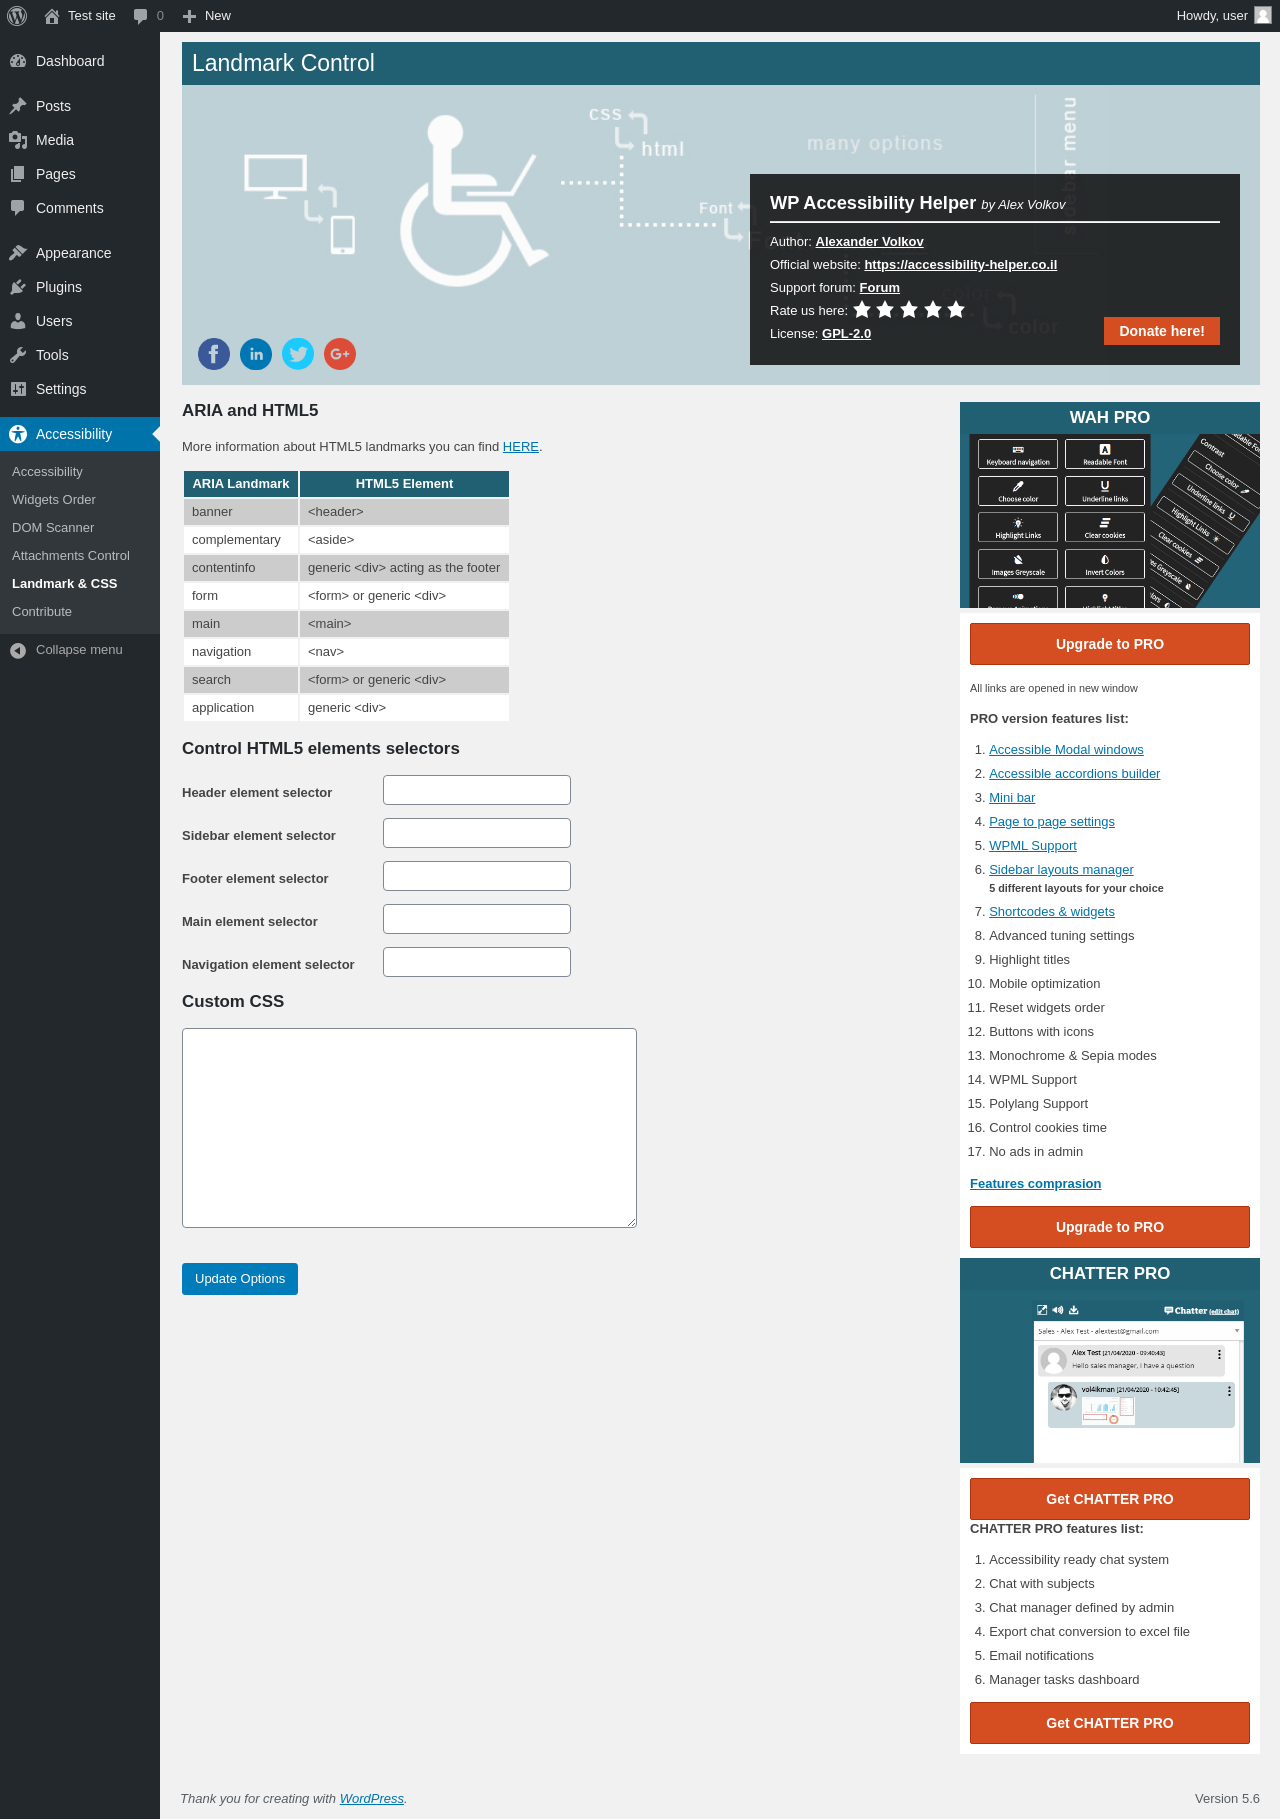Click the Posts pin icon
The width and height of the screenshot is (1280, 1819).
(18, 106)
